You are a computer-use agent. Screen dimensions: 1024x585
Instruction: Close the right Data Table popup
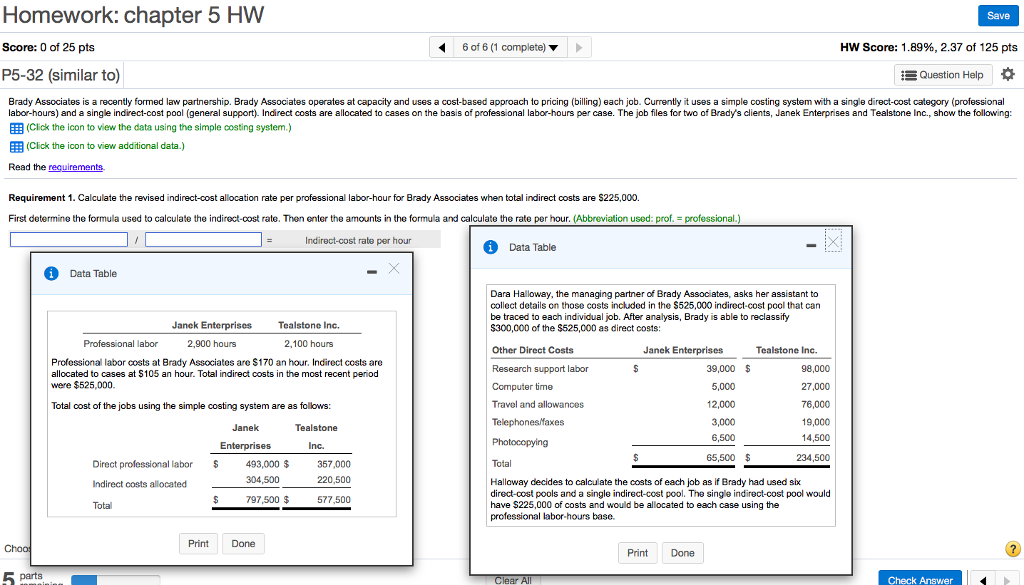pos(834,243)
